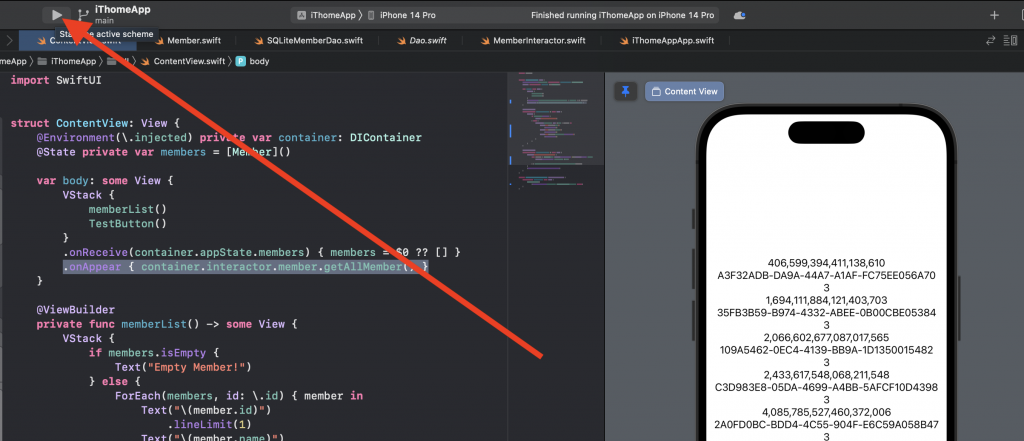Choose the iPhone 14 Pro run destination
Screen dimensions: 1024x441
401,15
